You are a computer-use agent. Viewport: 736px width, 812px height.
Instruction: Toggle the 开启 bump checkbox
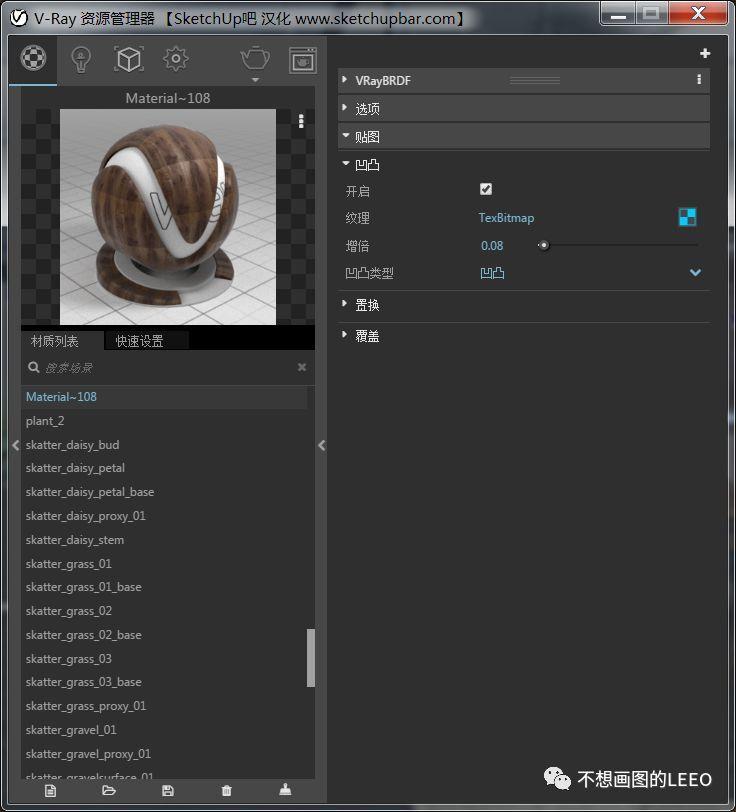486,190
